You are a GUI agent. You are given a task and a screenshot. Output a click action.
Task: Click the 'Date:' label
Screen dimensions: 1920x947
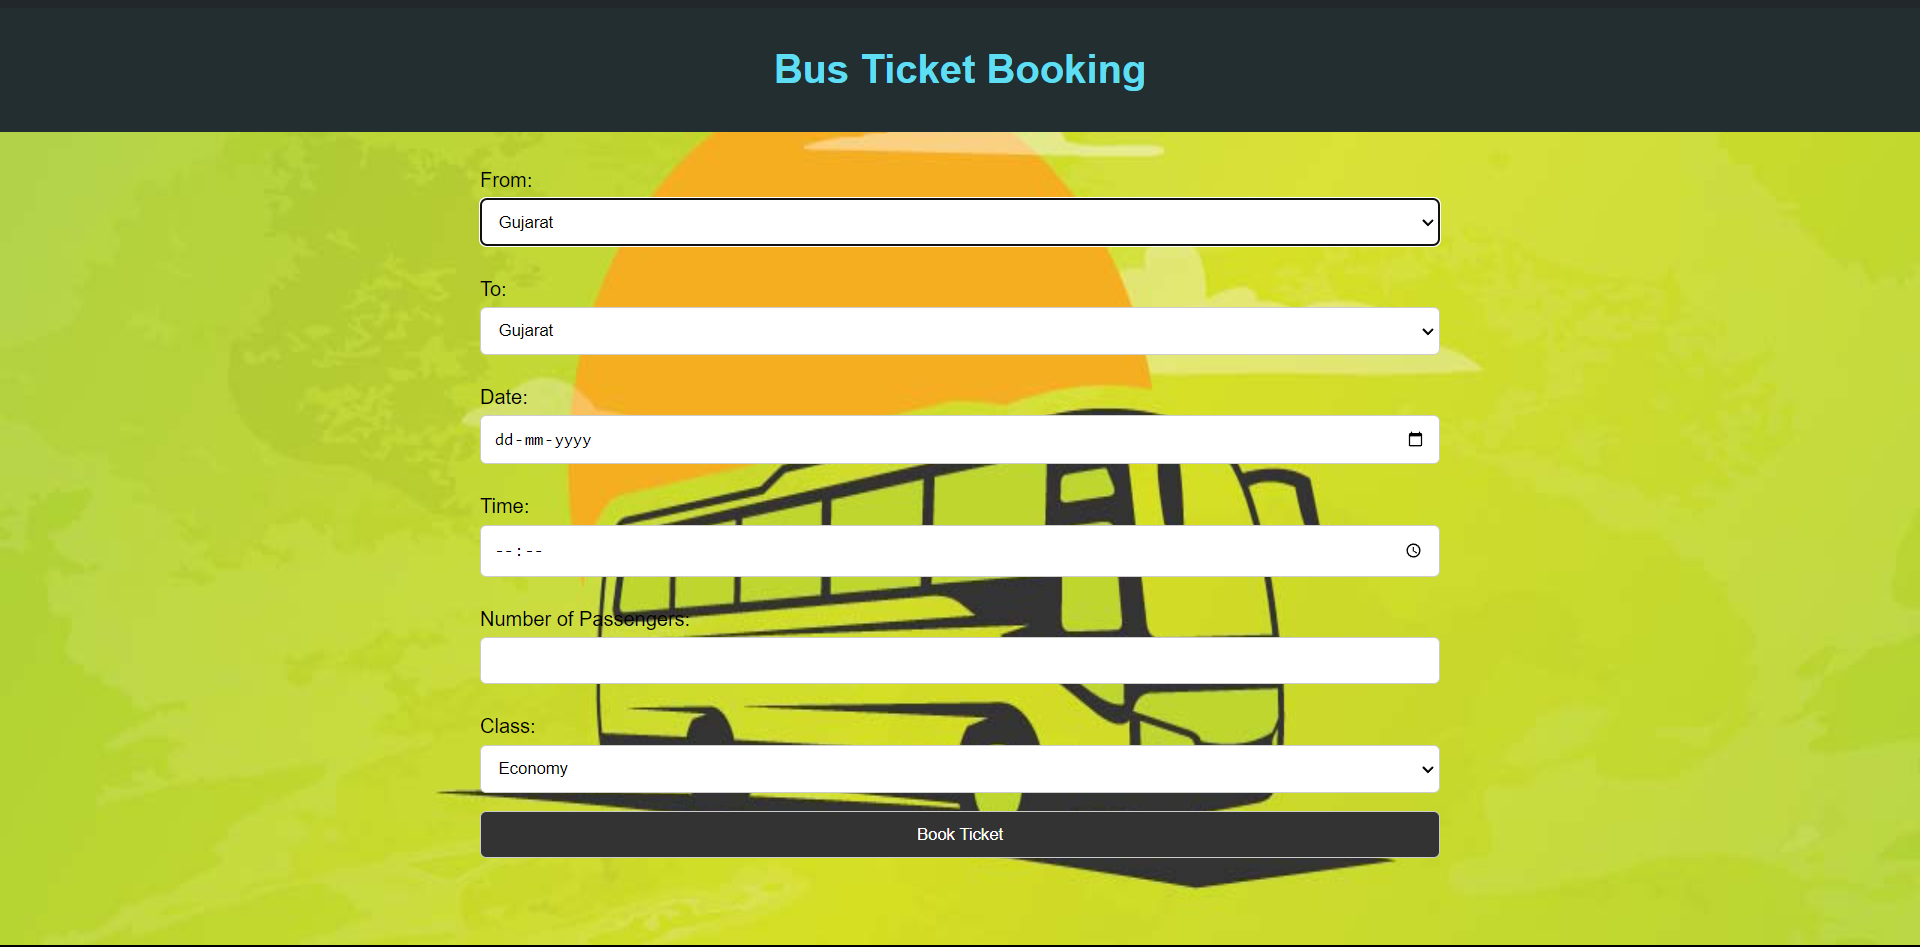503,397
